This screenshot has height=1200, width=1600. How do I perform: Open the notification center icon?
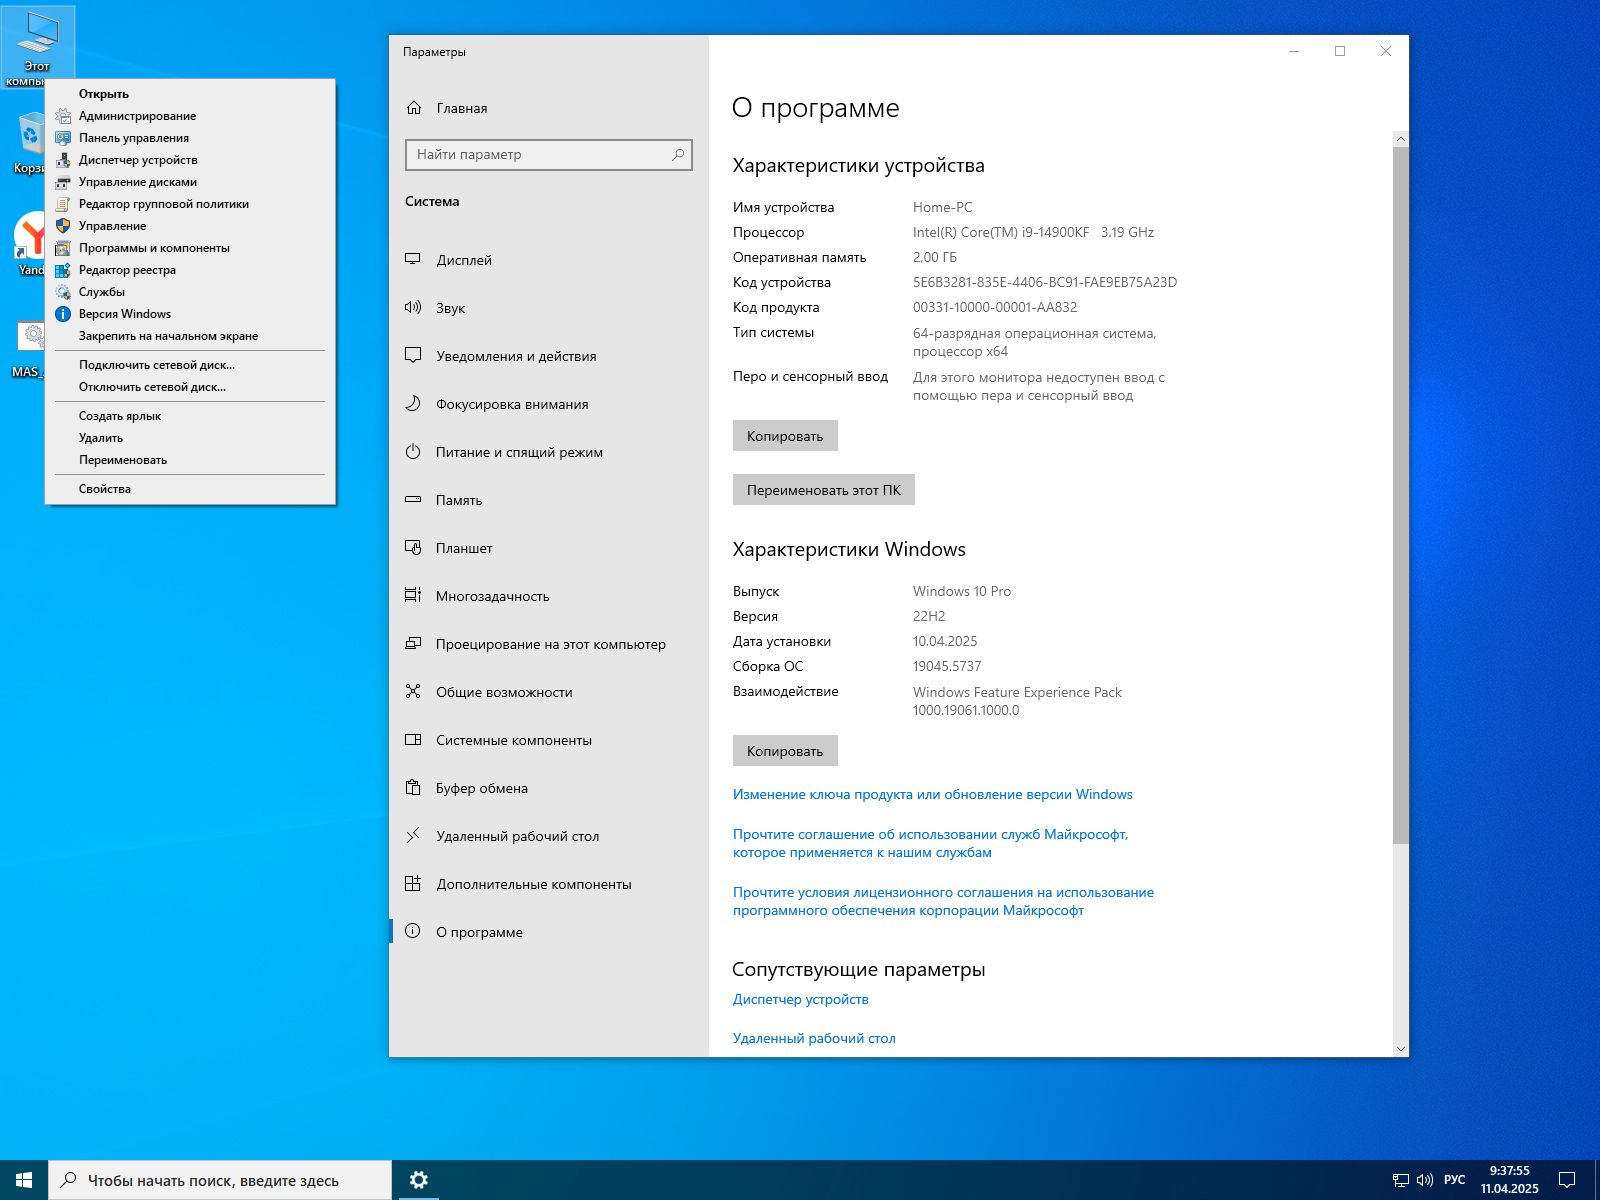point(1567,1180)
